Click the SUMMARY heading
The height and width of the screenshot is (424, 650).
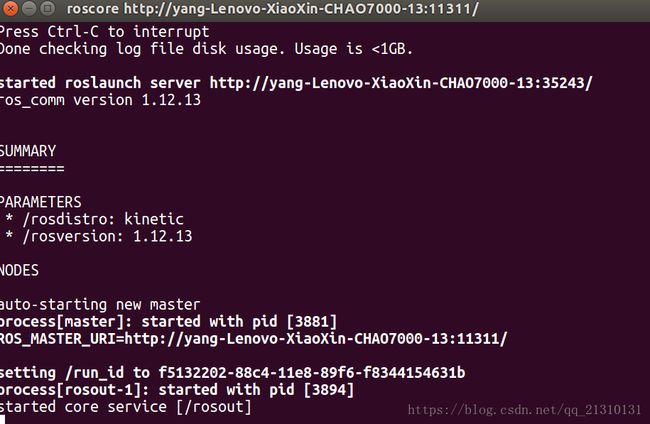[28, 151]
